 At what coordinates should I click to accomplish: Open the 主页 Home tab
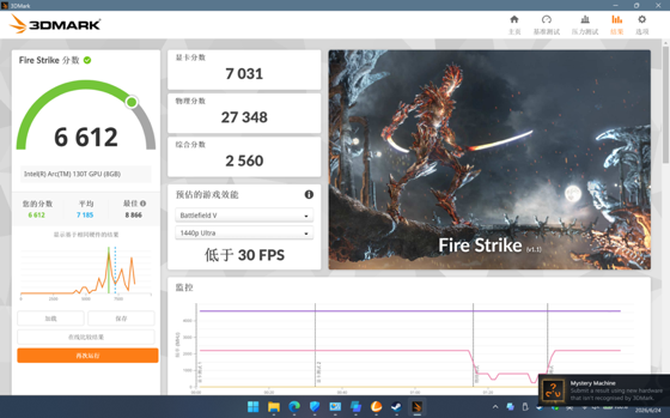coord(514,25)
